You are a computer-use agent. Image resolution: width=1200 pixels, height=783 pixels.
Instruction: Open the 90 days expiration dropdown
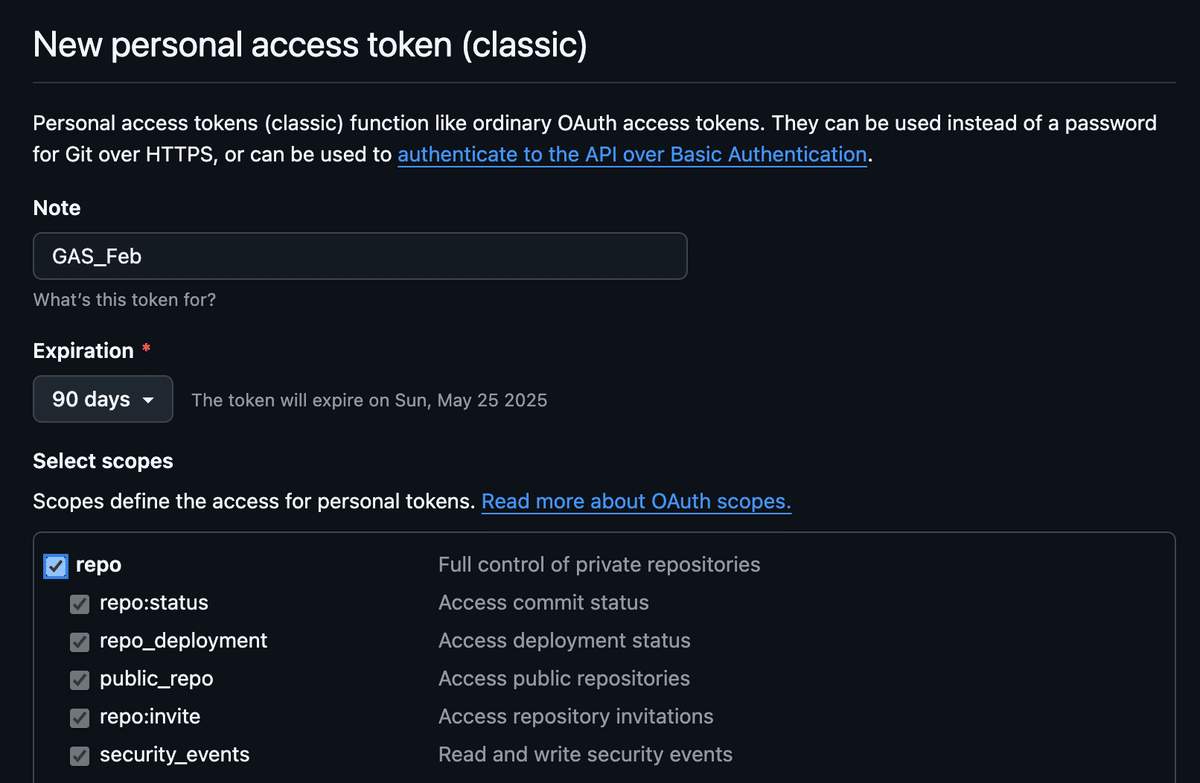point(103,399)
